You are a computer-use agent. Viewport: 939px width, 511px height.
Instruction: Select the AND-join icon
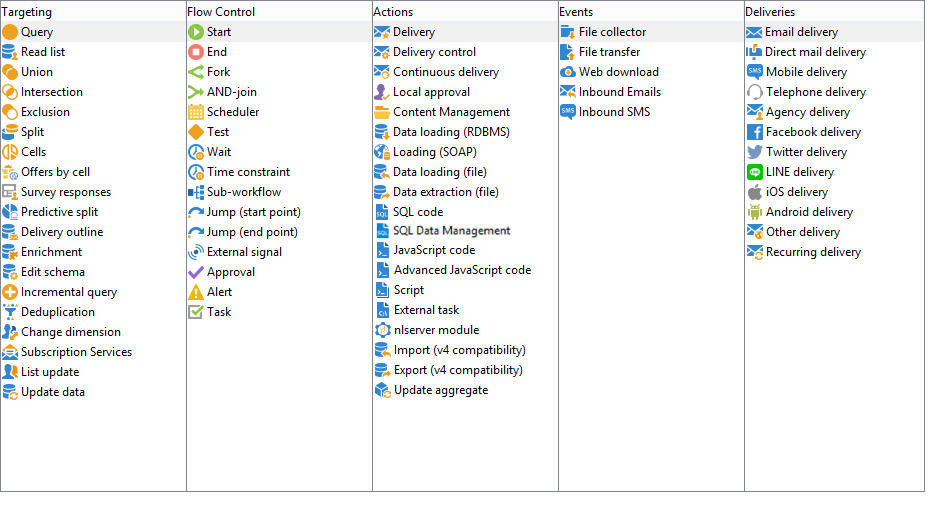coord(196,92)
